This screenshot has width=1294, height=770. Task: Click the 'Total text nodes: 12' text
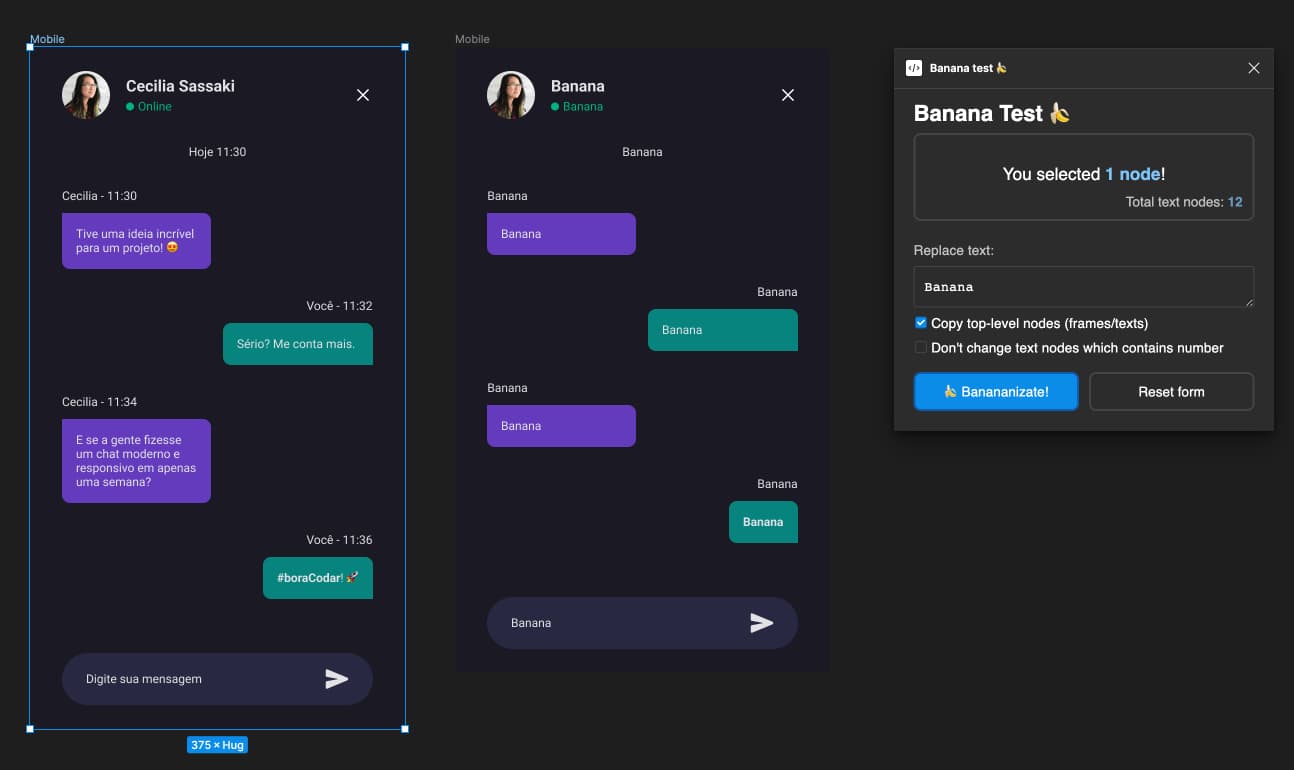[1184, 202]
